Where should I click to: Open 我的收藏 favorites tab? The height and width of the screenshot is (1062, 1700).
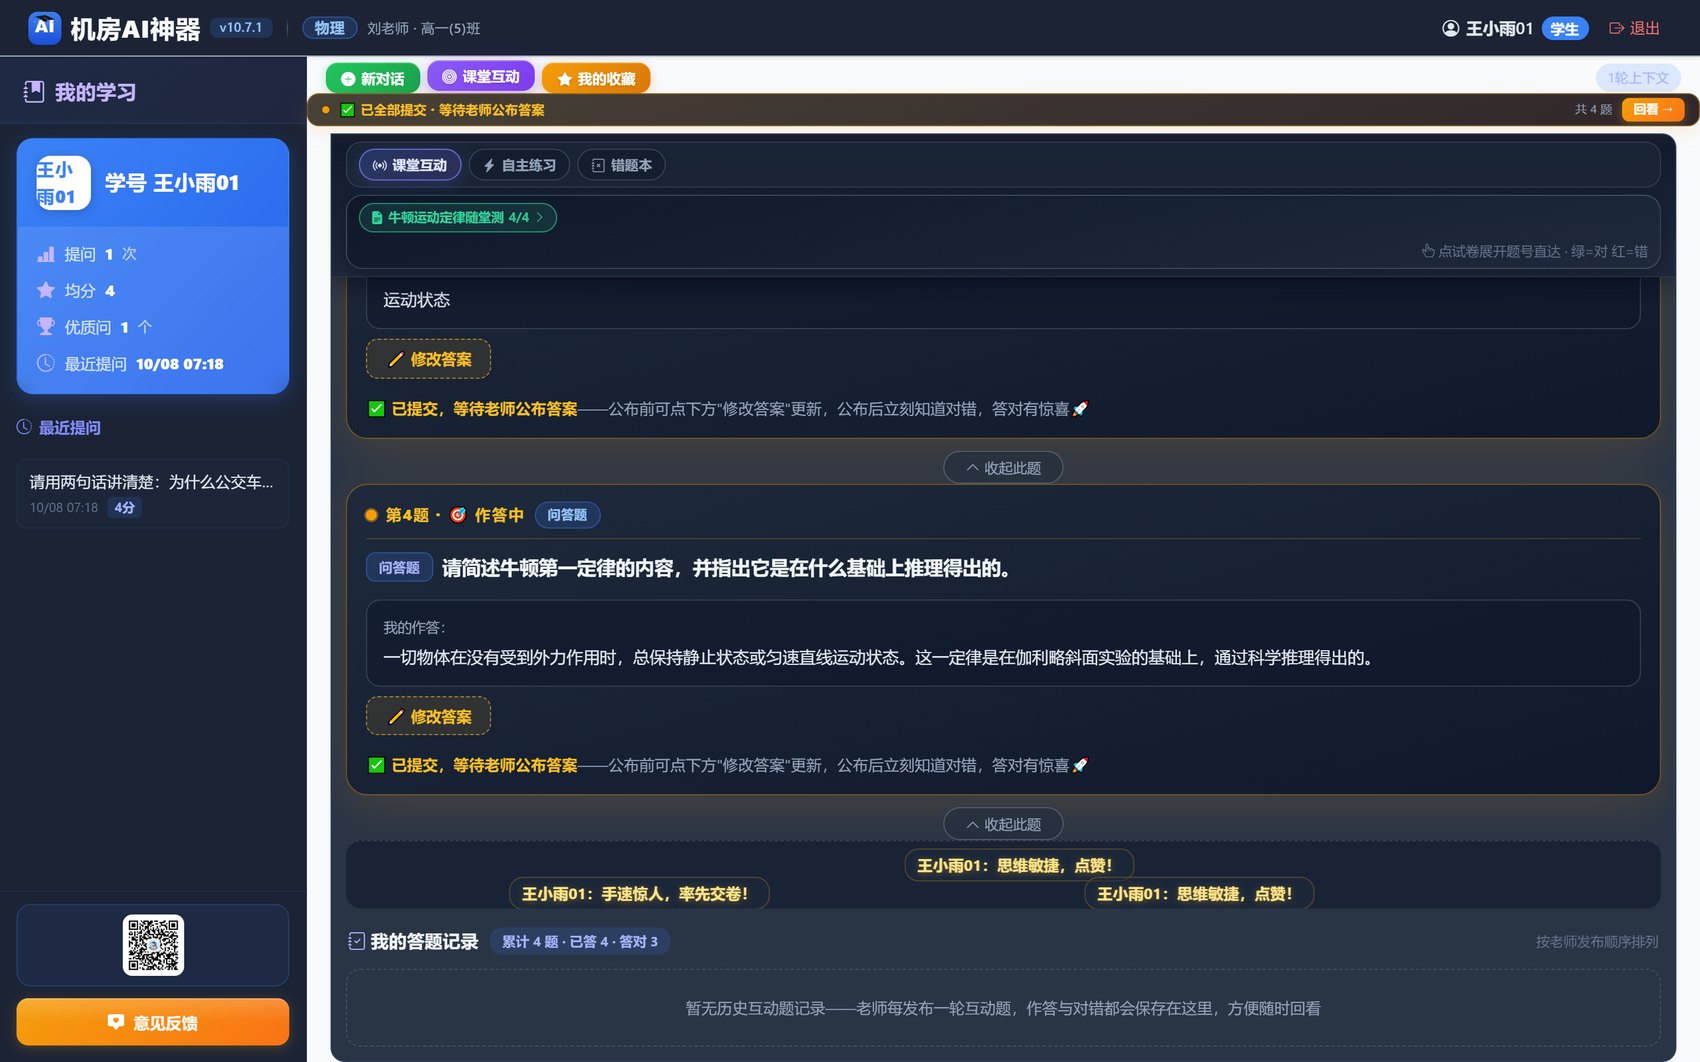click(x=596, y=78)
